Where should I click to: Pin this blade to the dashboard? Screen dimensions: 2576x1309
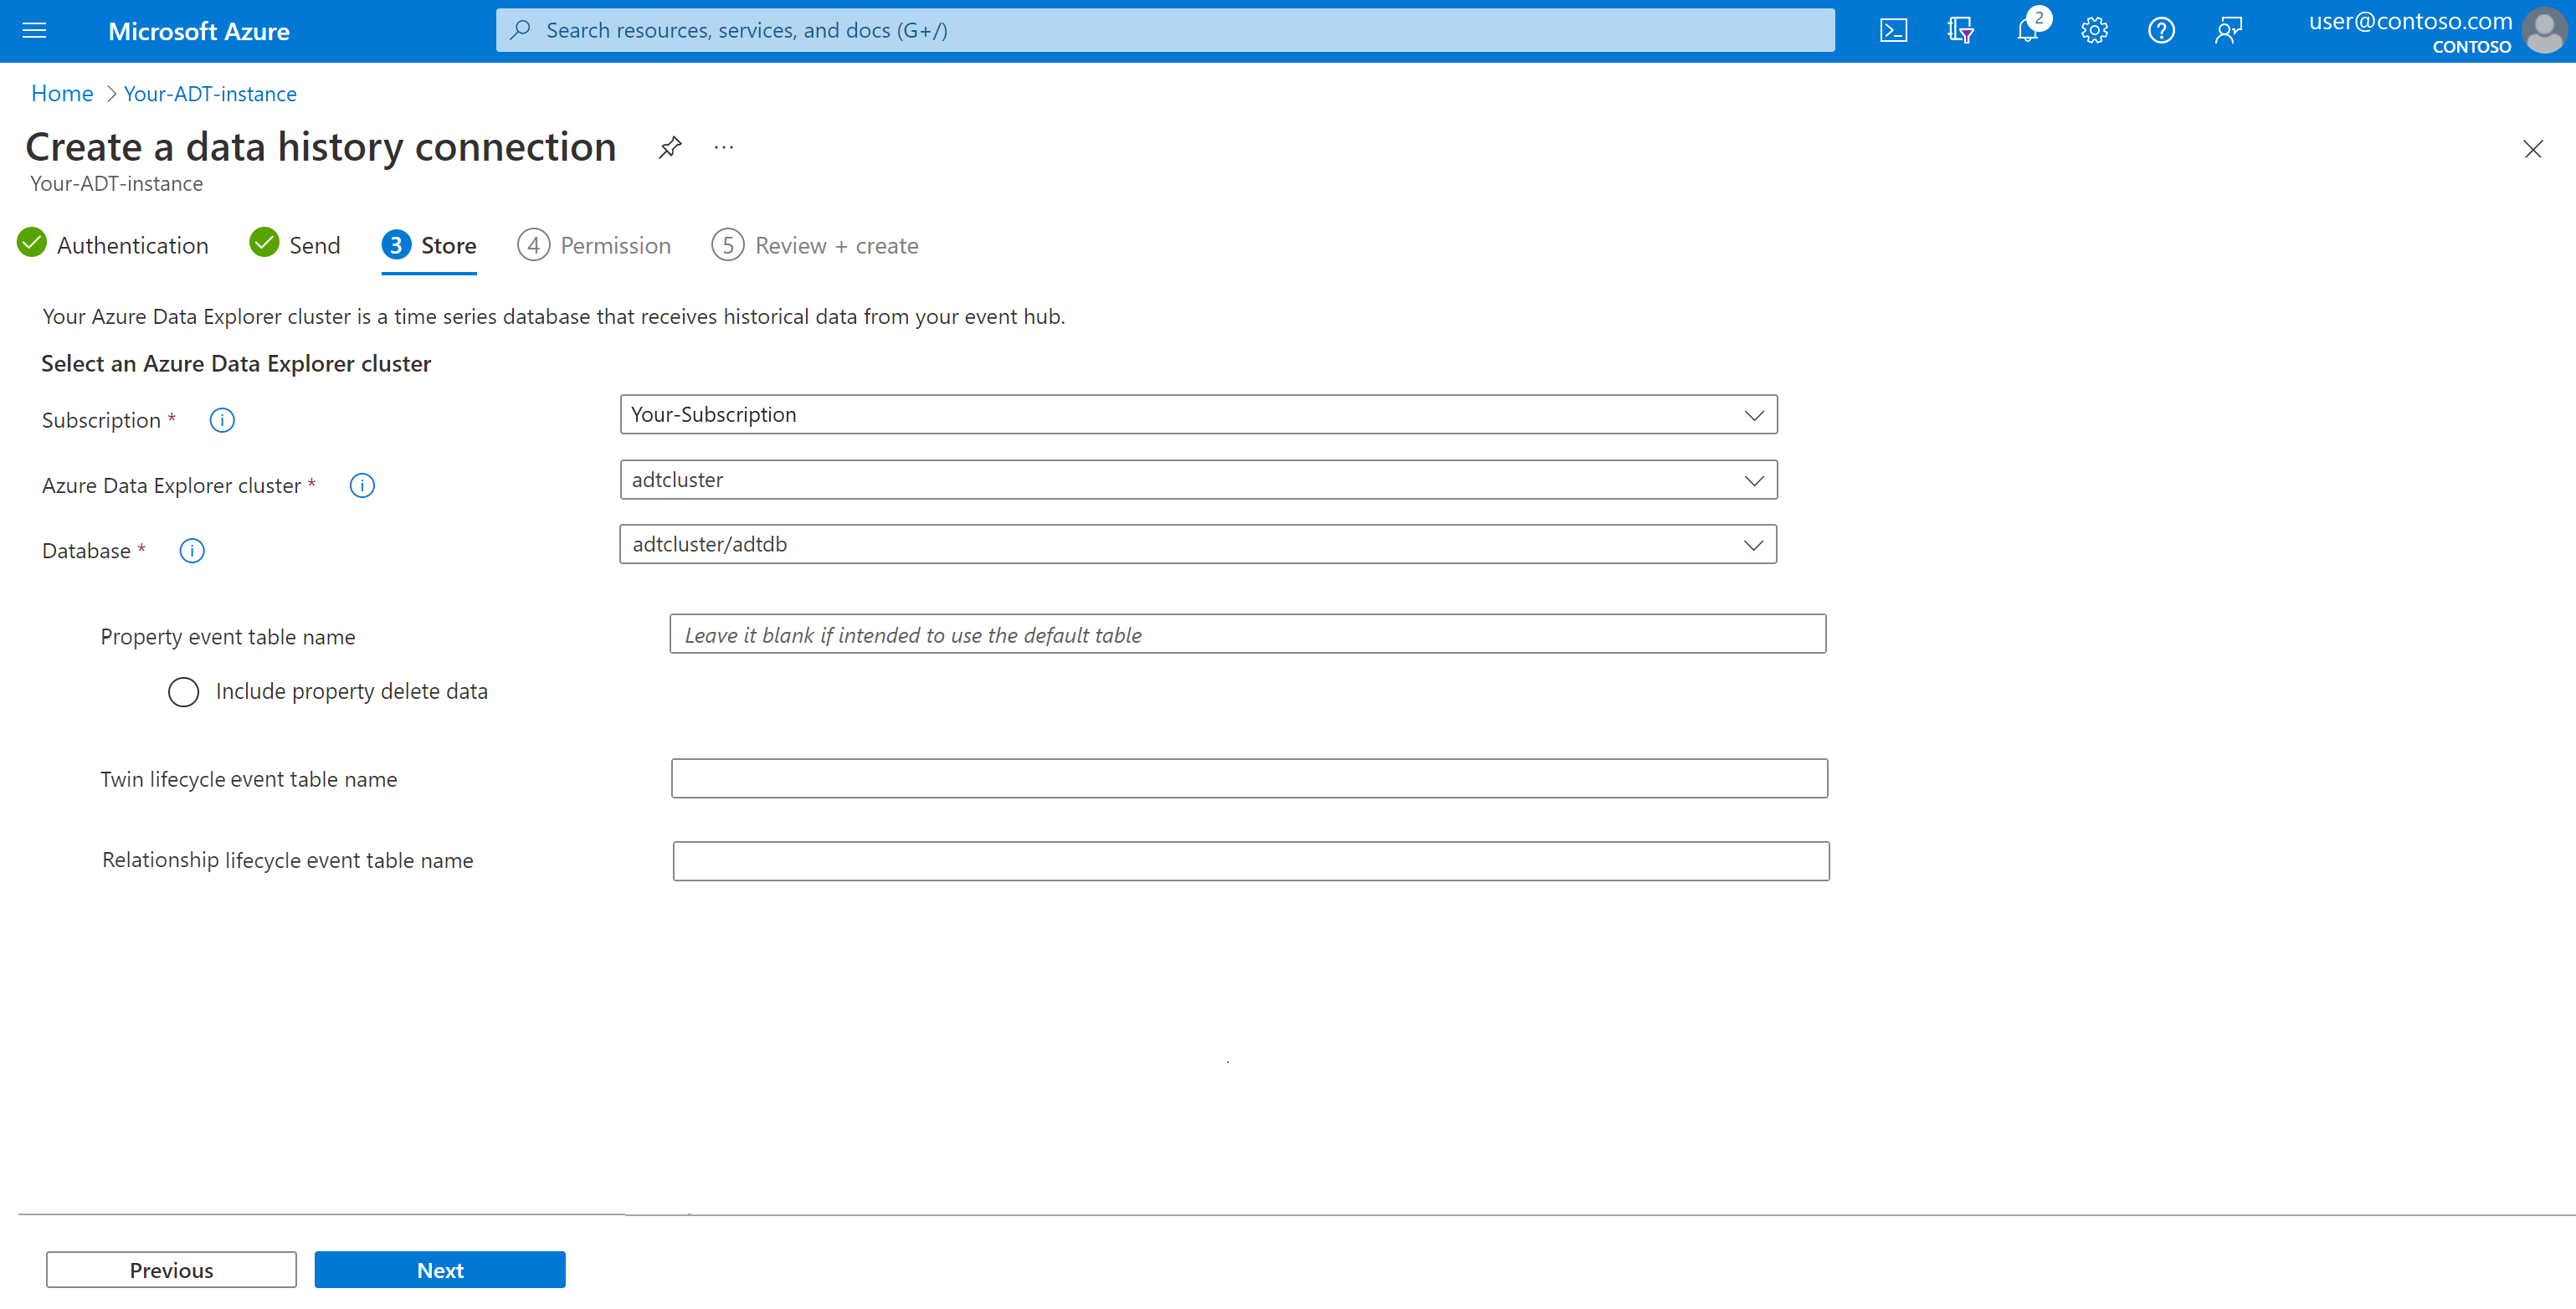(669, 148)
